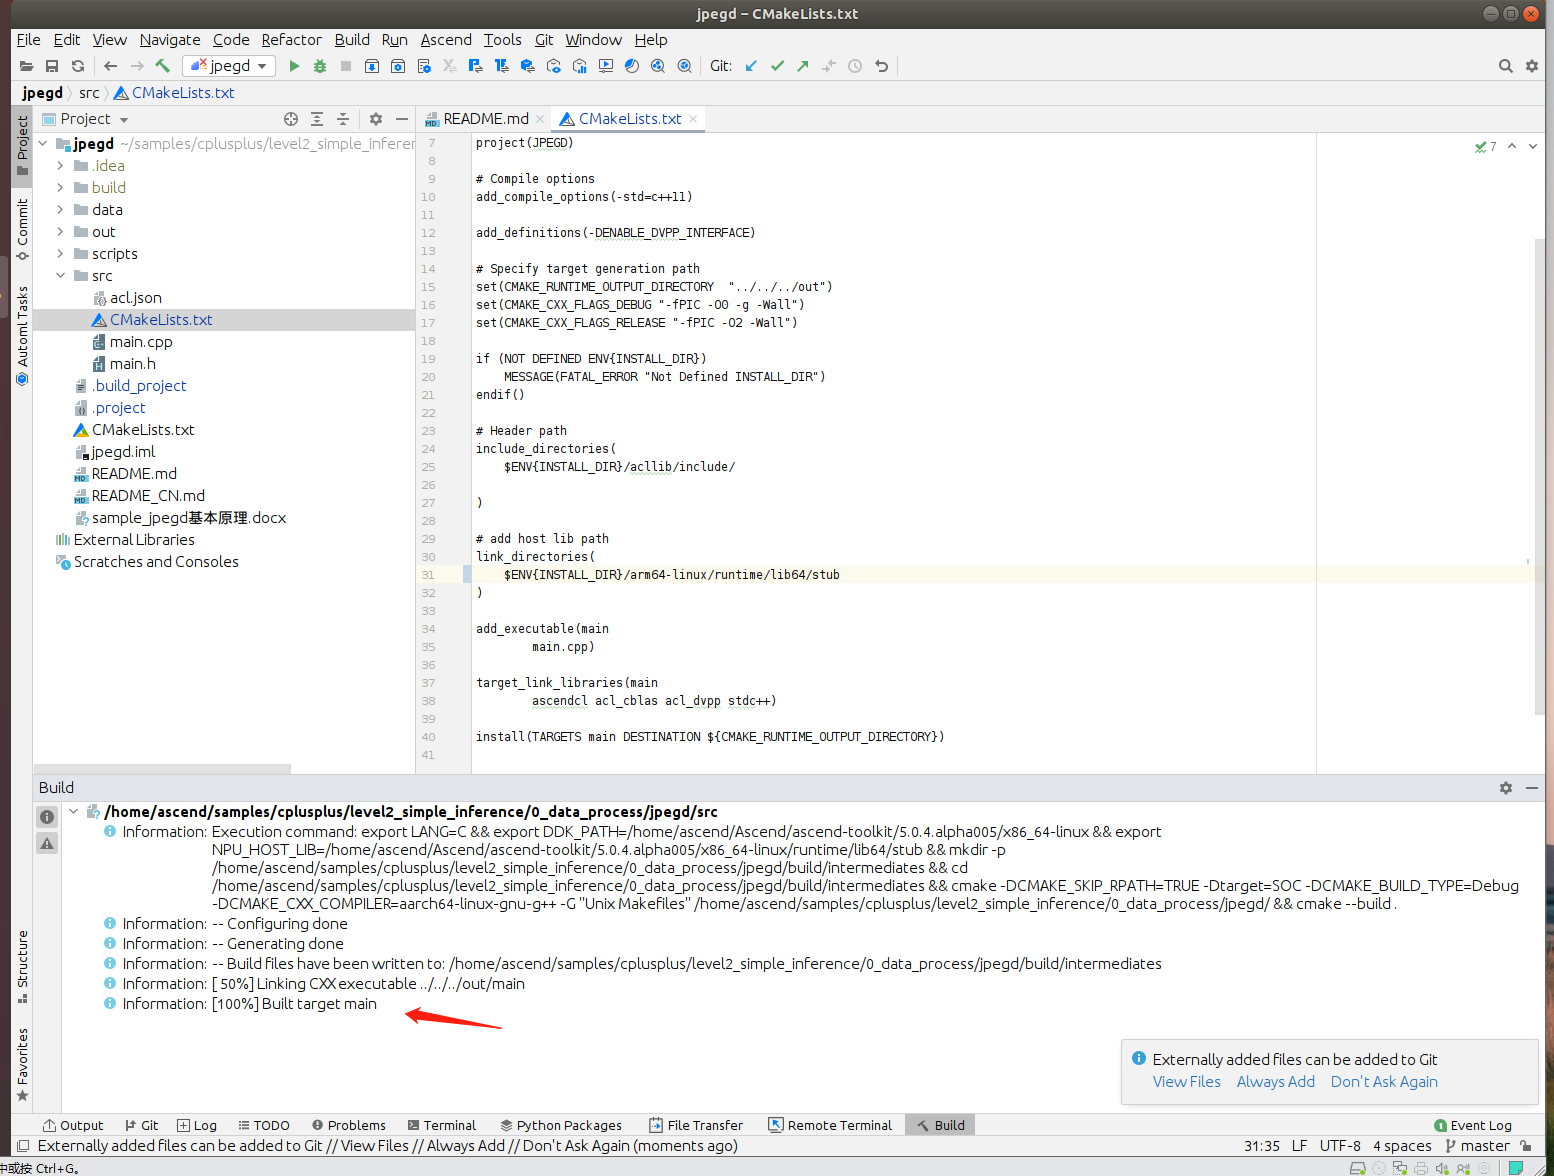Click the Reload from disk icon
The image size is (1554, 1176).
tap(78, 66)
